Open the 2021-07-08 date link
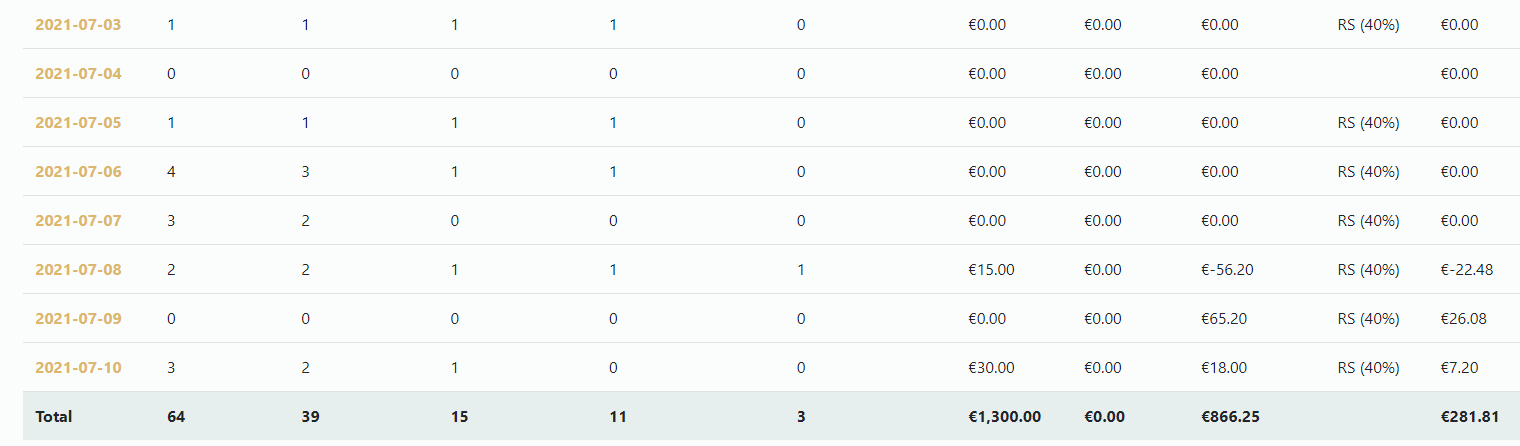This screenshot has height=446, width=1520. [78, 269]
